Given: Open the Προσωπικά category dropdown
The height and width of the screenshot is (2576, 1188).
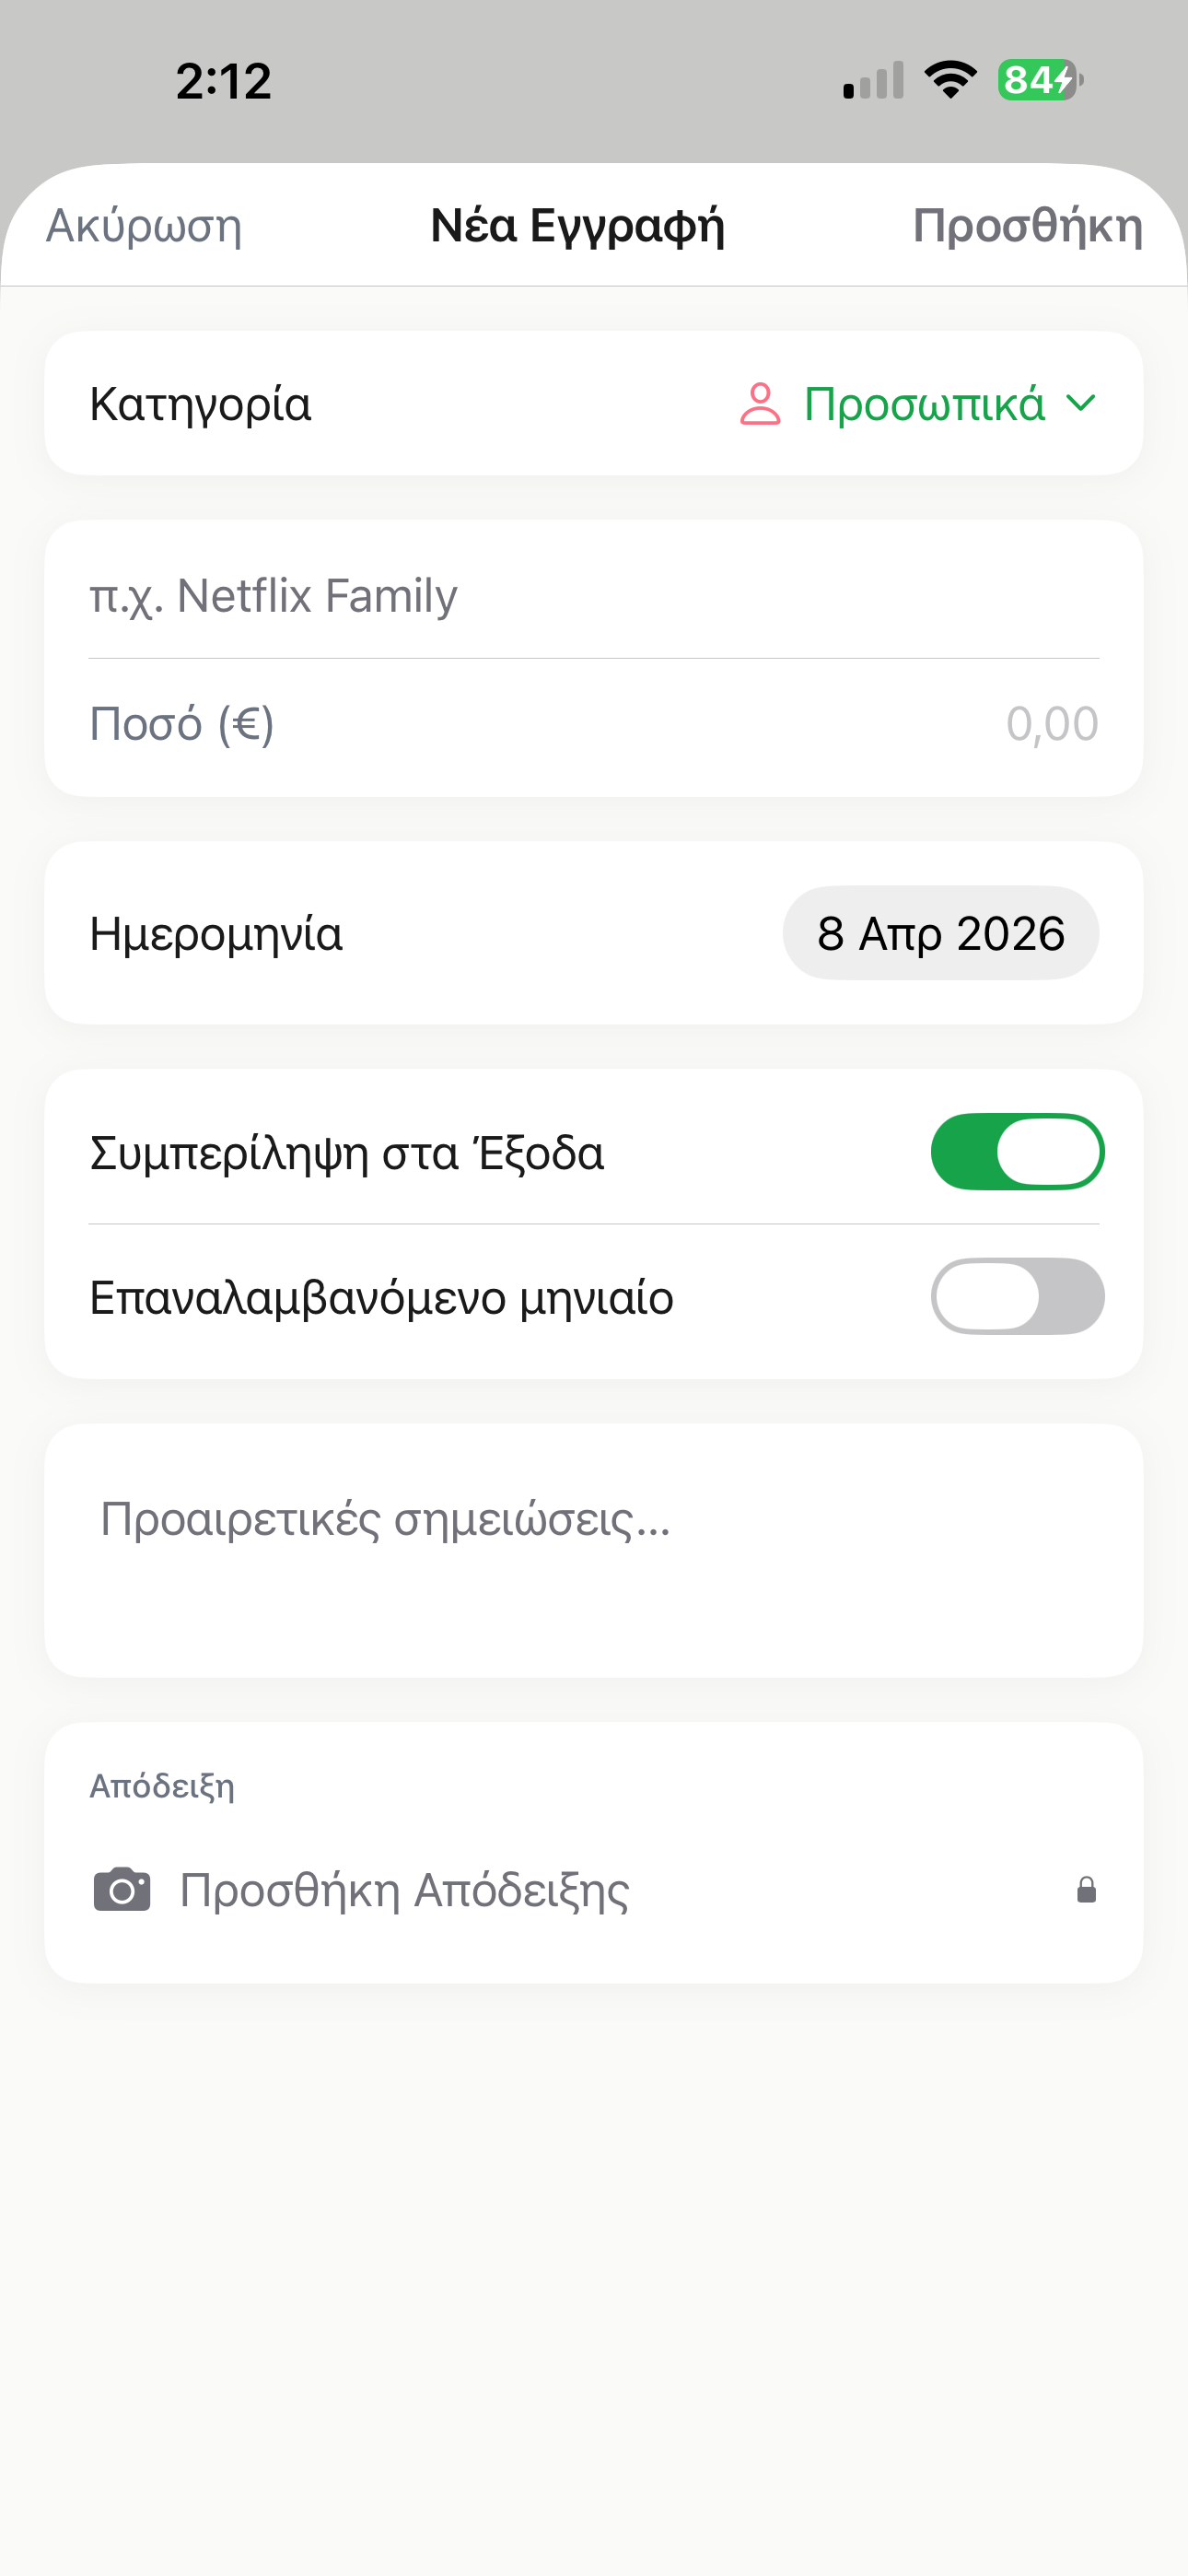Looking at the screenshot, I should point(924,404).
